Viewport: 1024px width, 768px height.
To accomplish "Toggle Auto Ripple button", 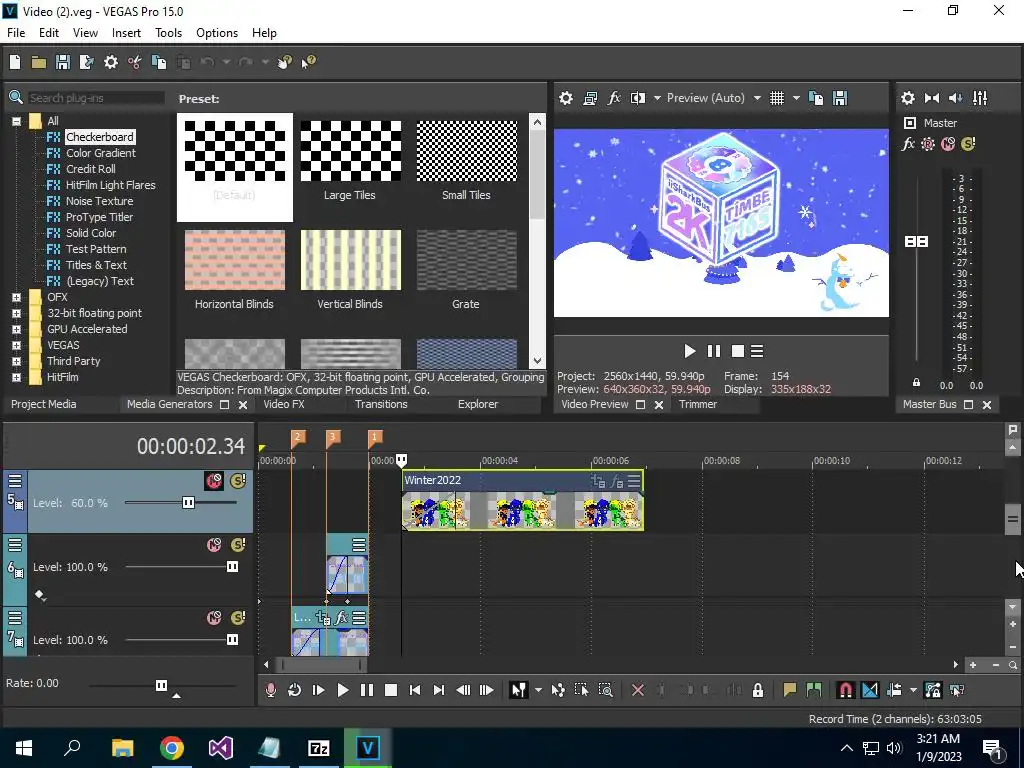I will pos(894,690).
